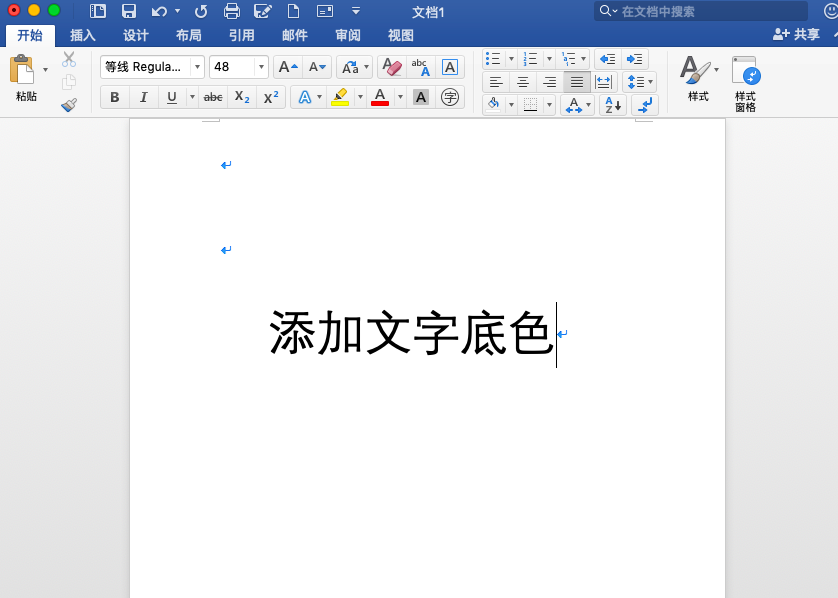
Task: Increase font size with the A up button
Action: pos(288,67)
